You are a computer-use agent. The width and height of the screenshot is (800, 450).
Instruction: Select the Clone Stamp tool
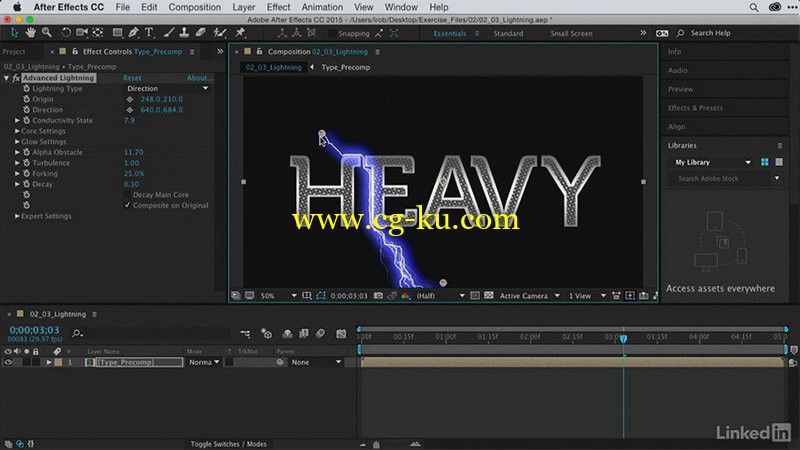[184, 33]
